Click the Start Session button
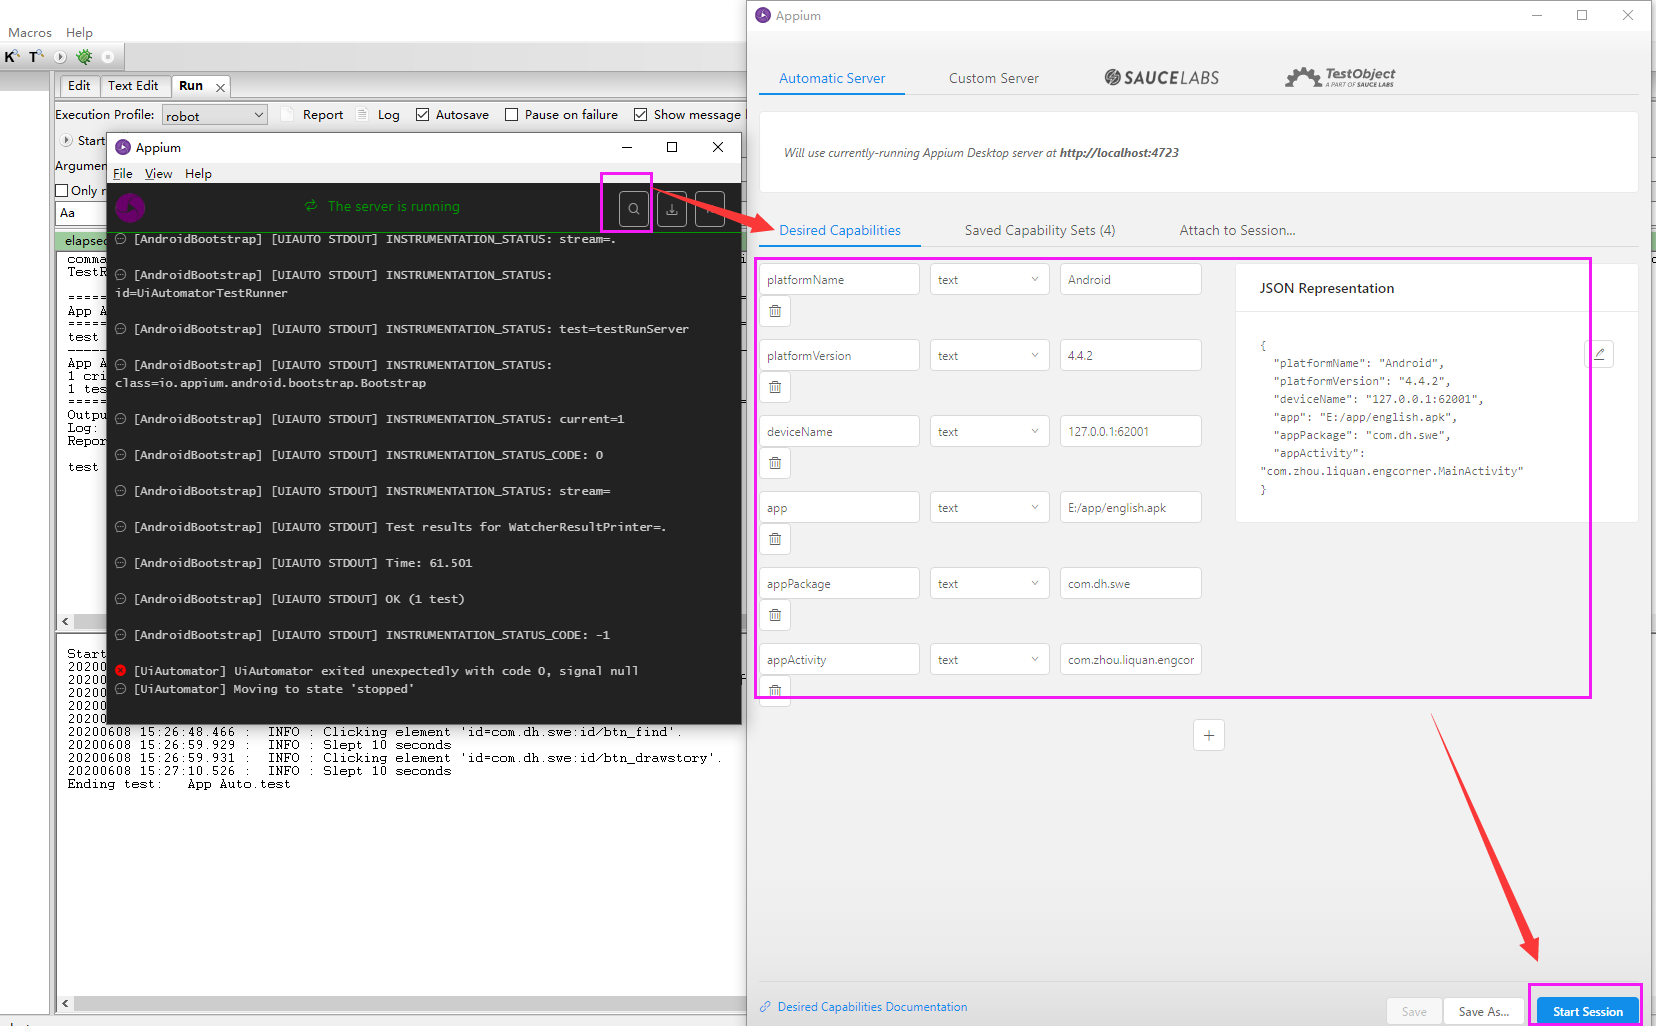Screen dimensions: 1656x1026 [1587, 1011]
